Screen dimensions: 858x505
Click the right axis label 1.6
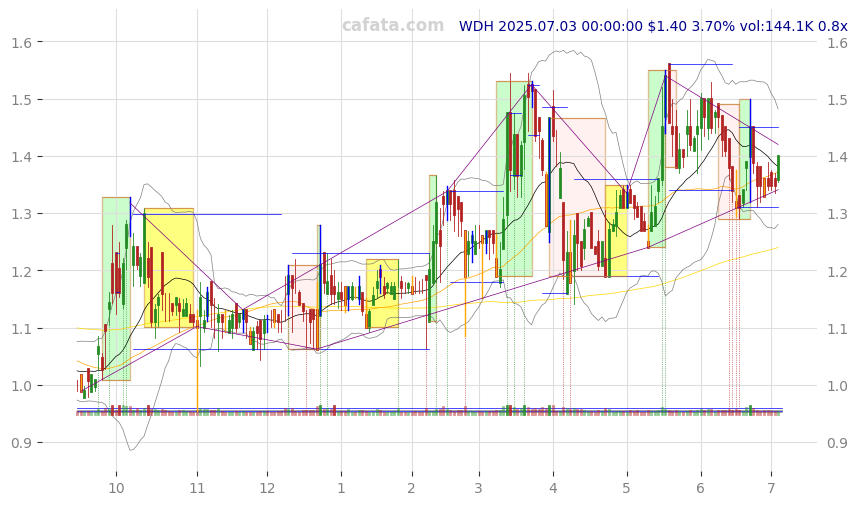[x=837, y=42]
